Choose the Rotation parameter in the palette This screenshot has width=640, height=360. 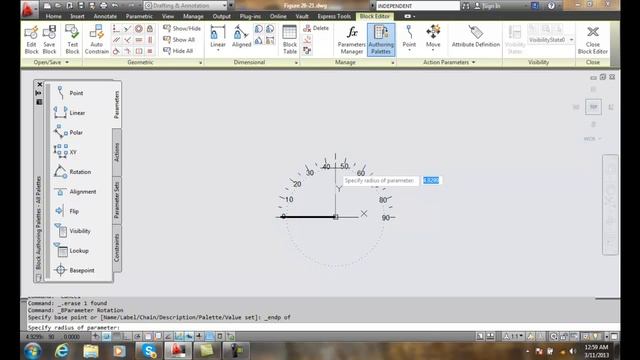click(x=73, y=172)
